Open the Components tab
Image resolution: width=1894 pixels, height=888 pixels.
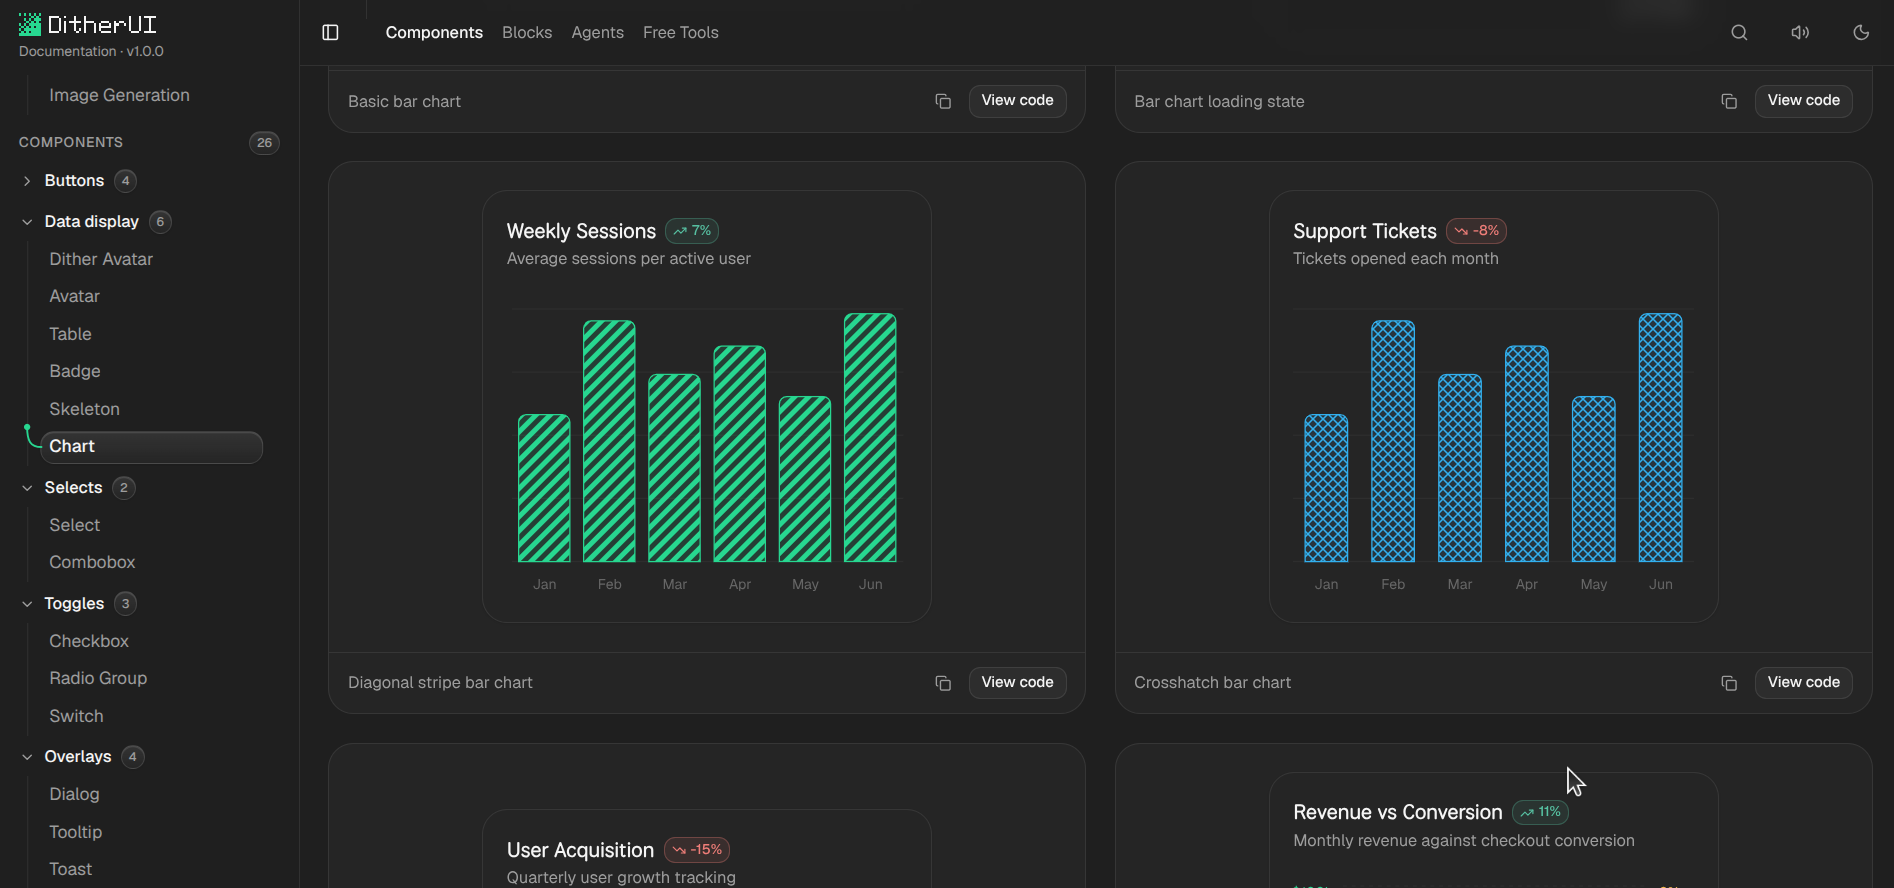pyautogui.click(x=434, y=33)
